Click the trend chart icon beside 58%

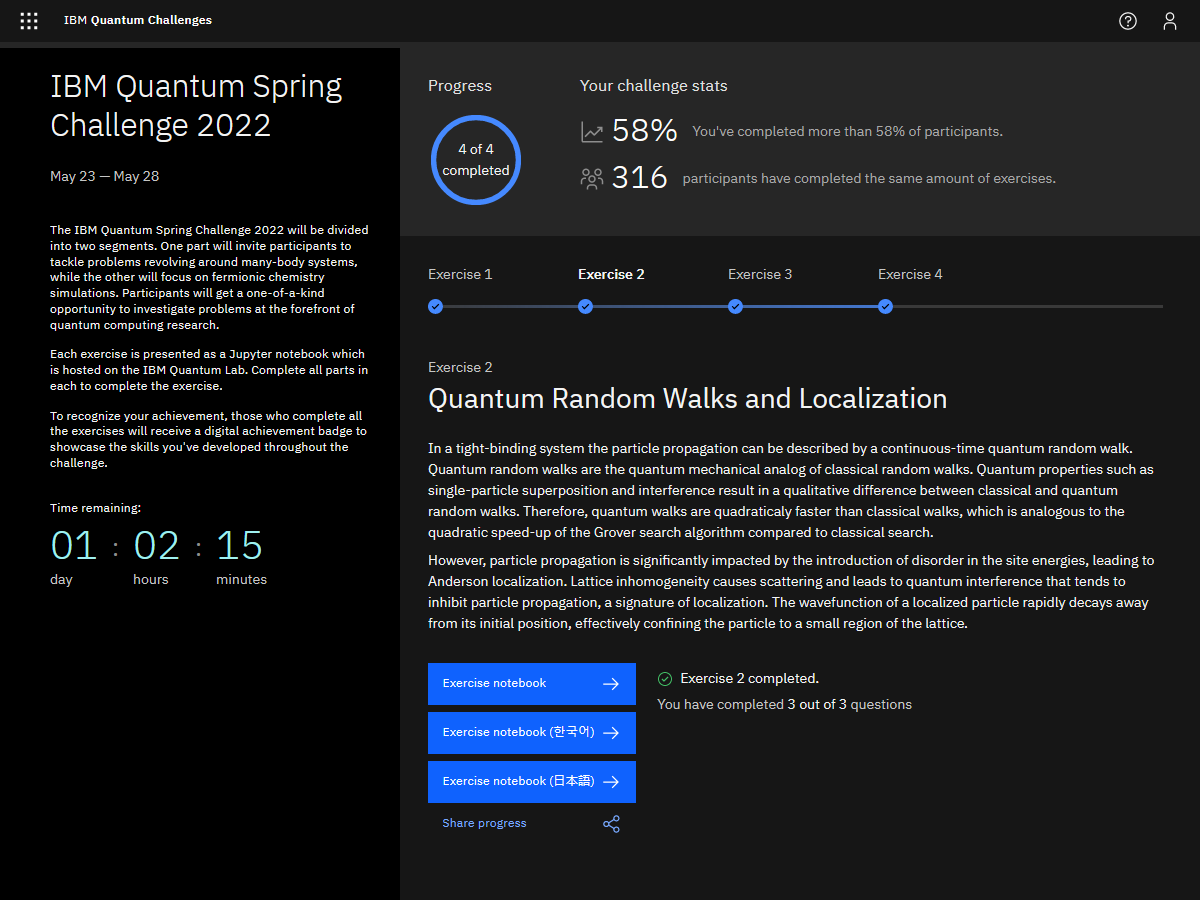click(592, 132)
